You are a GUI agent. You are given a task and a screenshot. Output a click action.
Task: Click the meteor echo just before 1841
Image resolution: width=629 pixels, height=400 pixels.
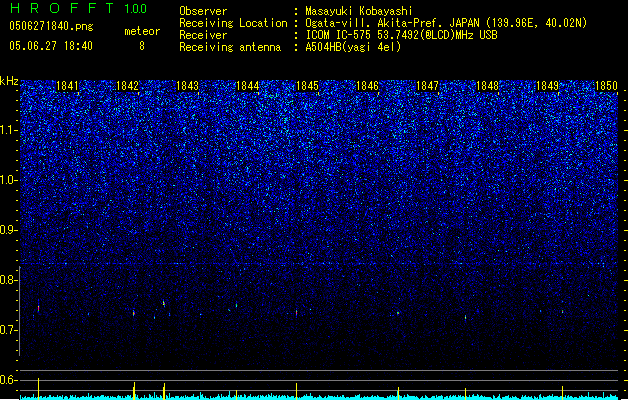coord(39,308)
